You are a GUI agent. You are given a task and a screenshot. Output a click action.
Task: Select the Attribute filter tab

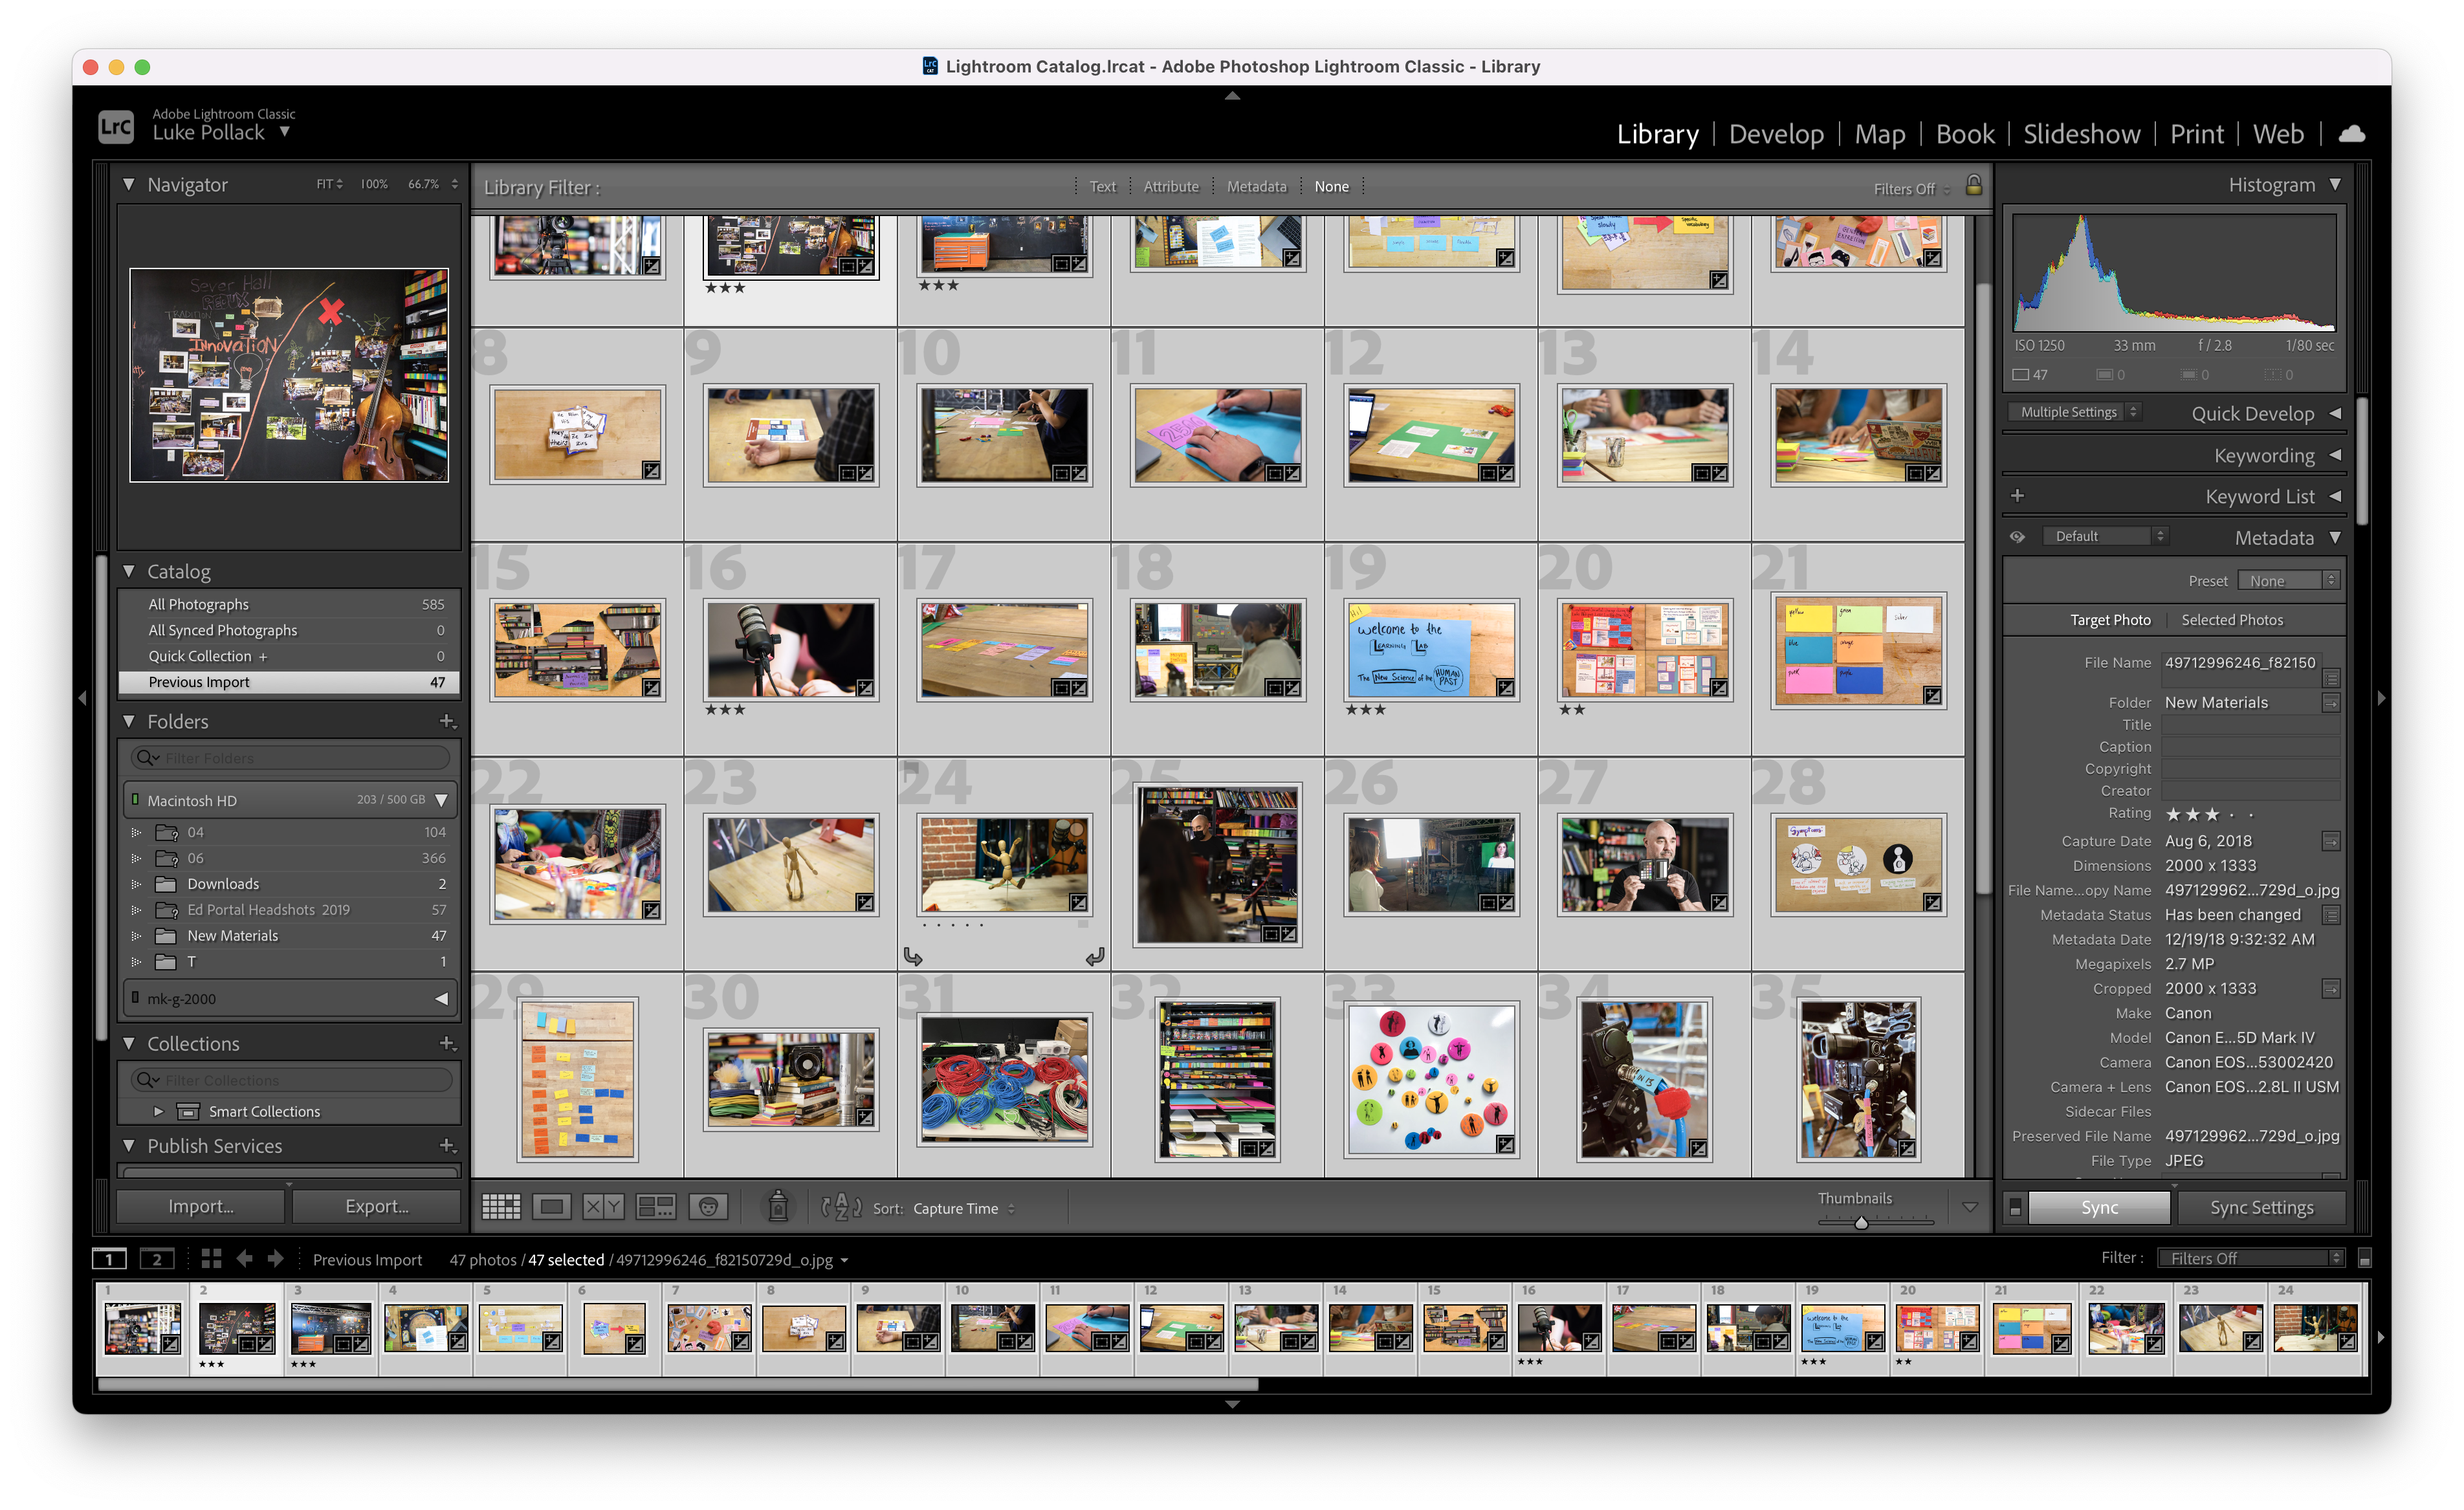click(x=1170, y=187)
